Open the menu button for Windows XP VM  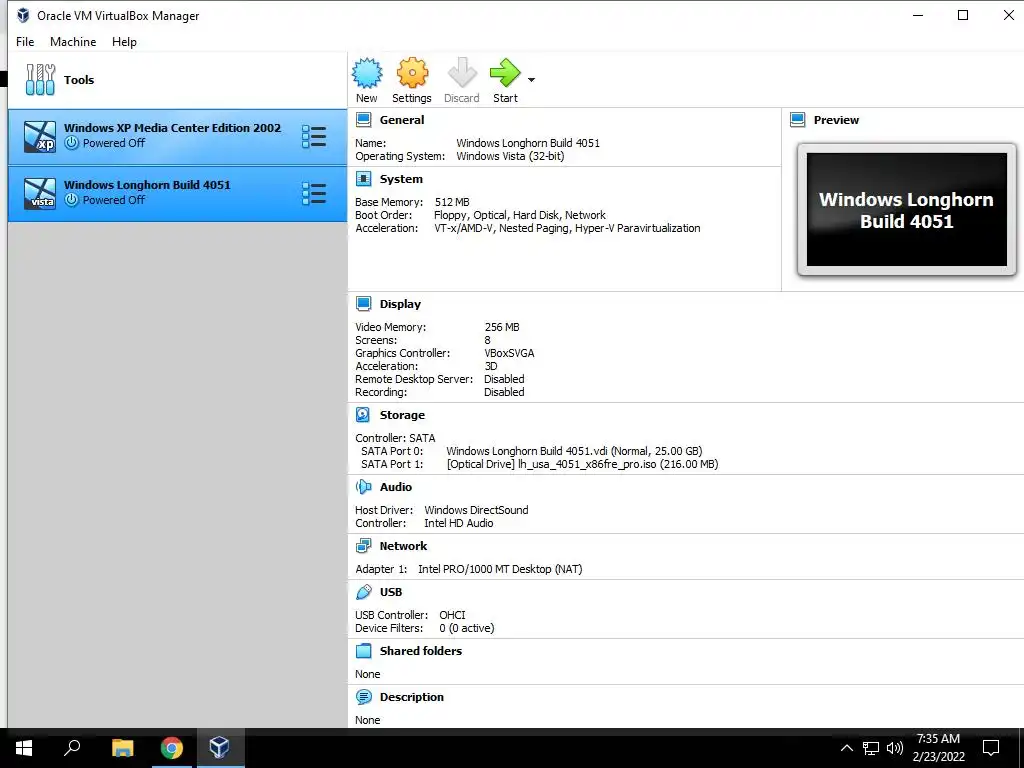point(314,136)
